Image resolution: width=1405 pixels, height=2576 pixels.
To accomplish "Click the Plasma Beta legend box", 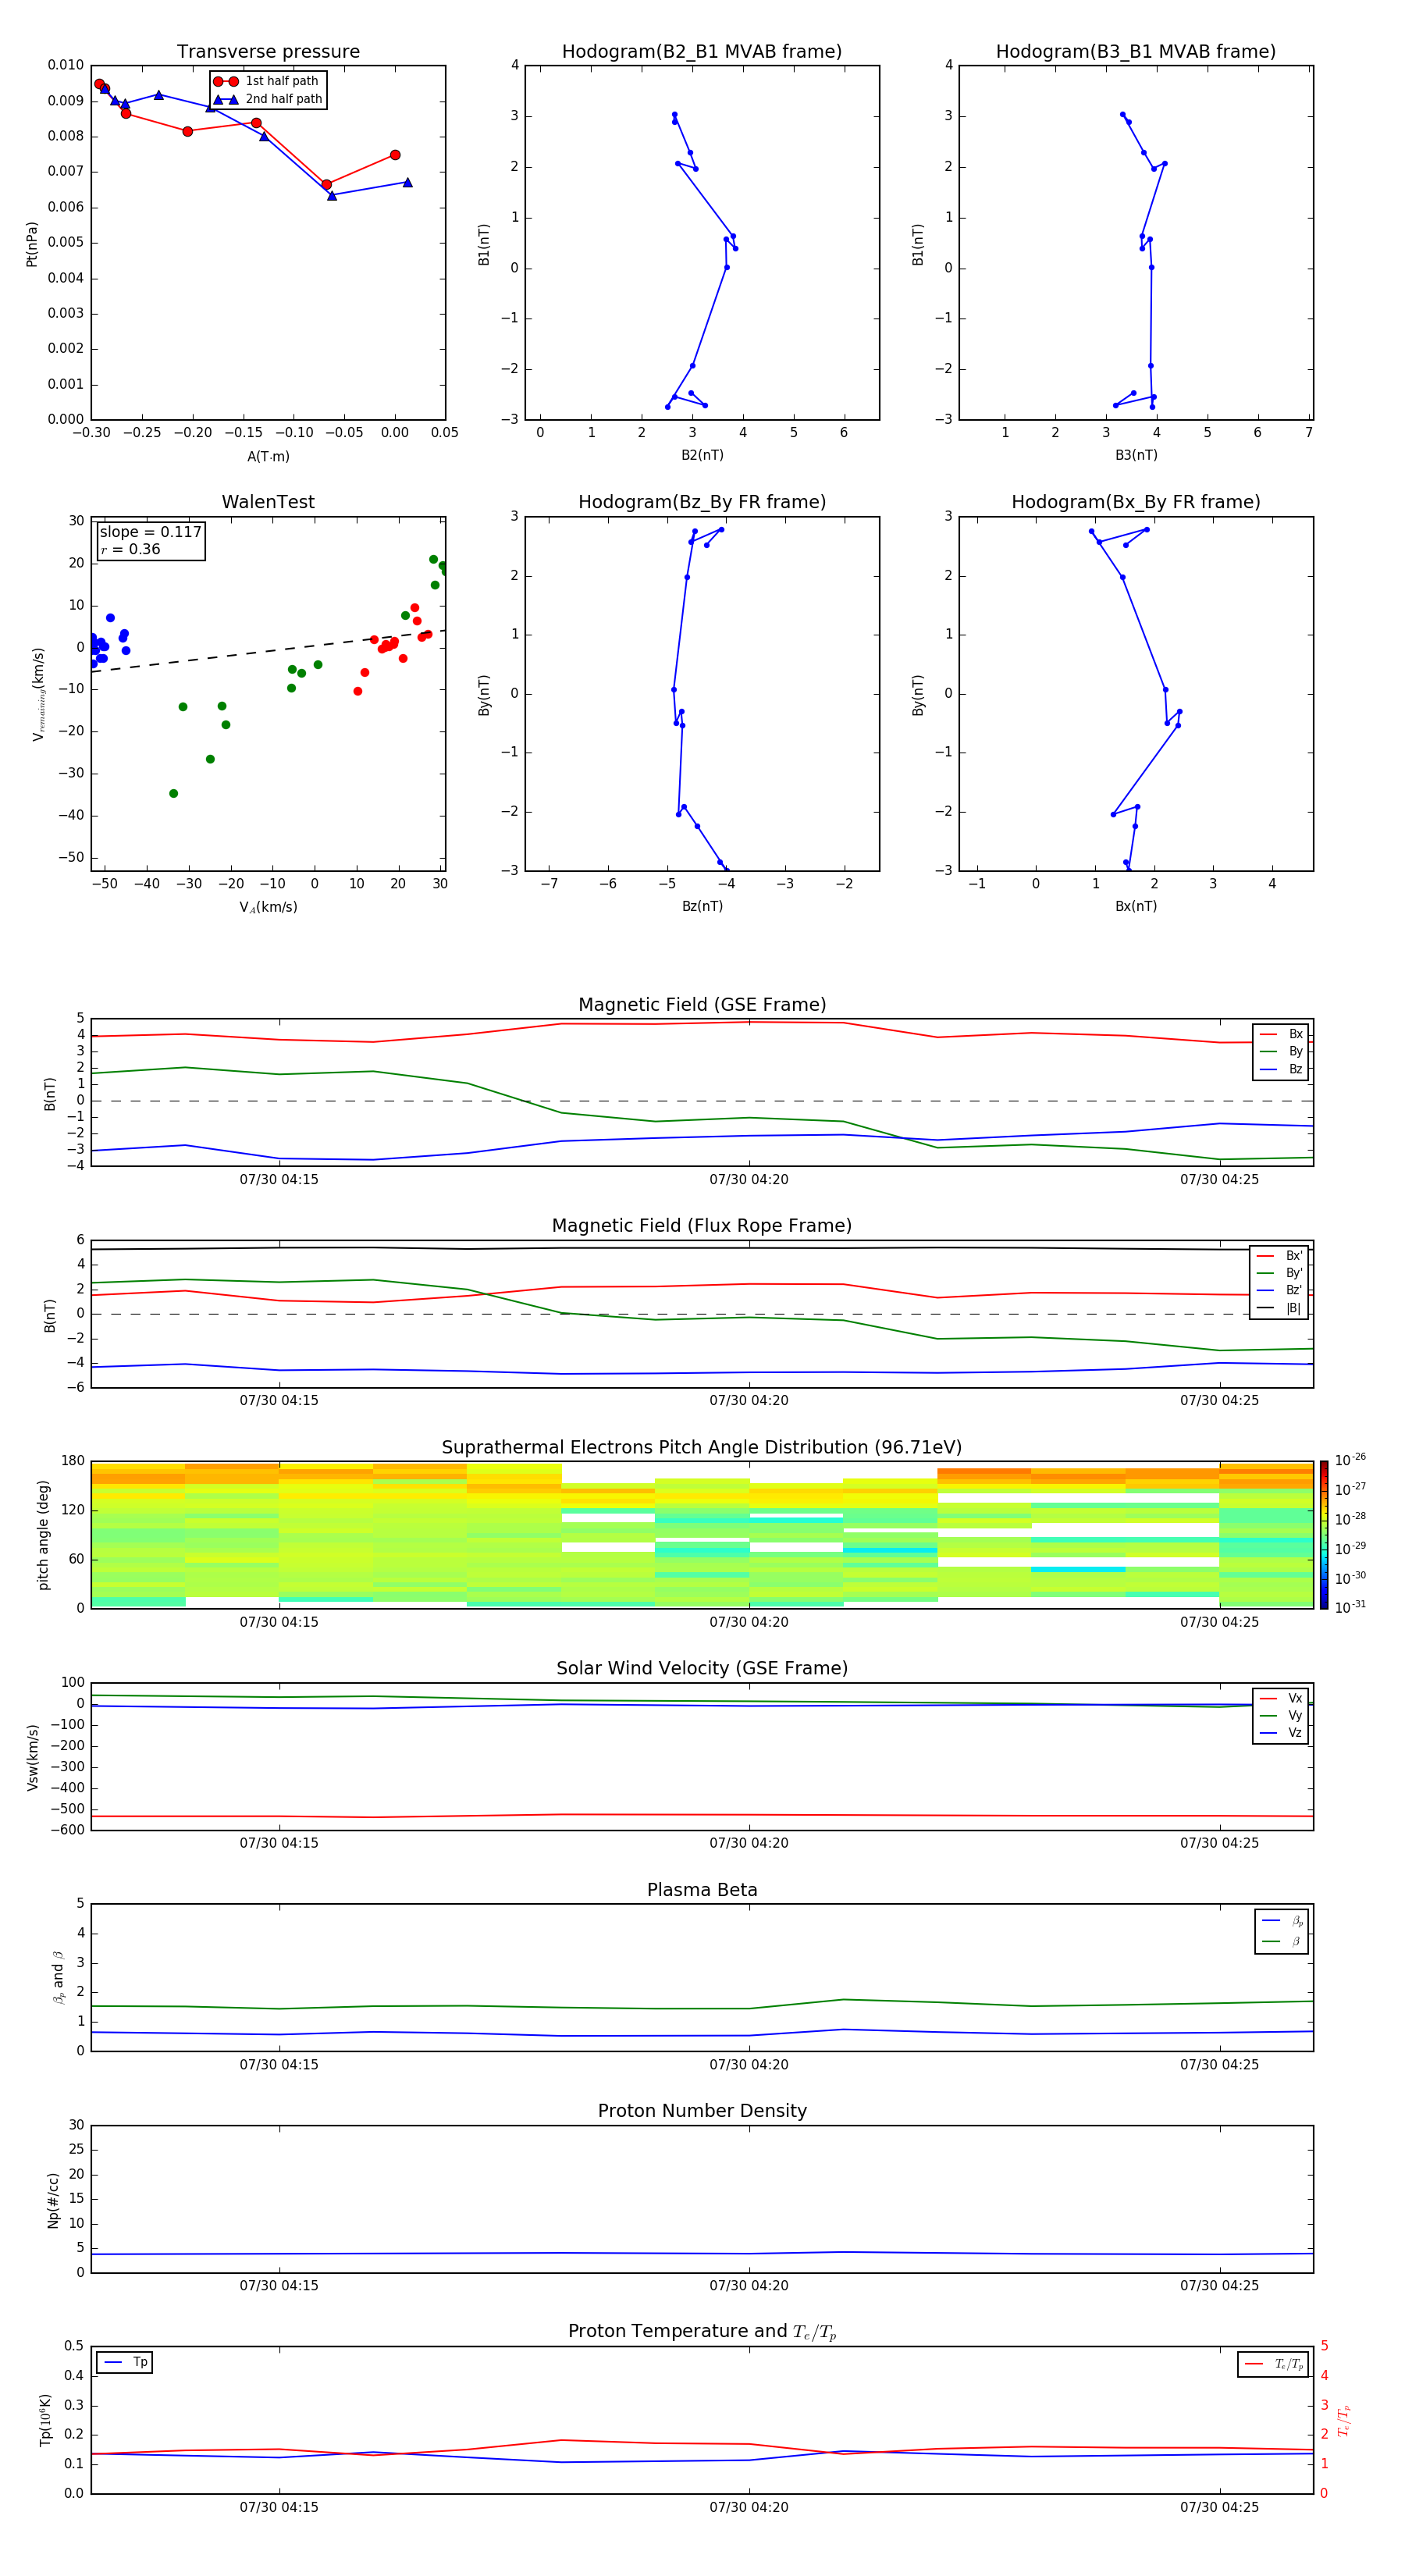I will pyautogui.click(x=1282, y=1931).
